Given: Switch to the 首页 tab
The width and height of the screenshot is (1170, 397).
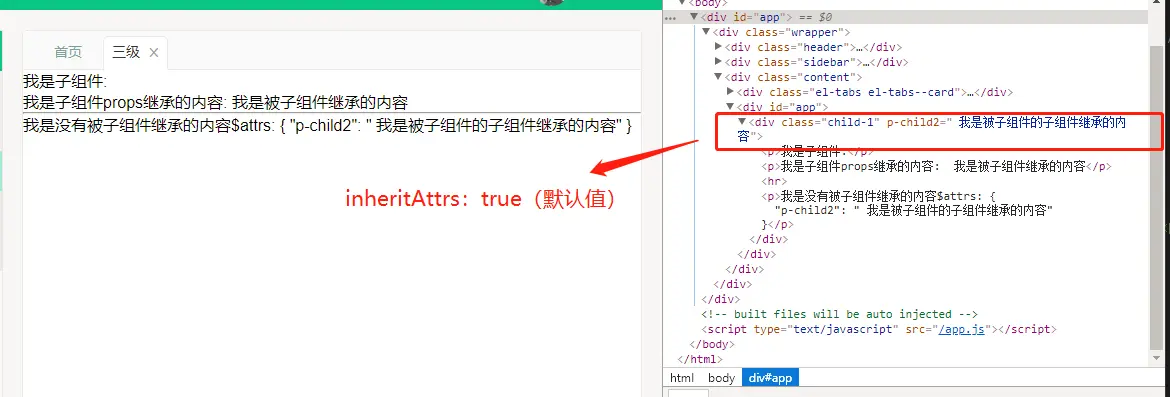Looking at the screenshot, I should (x=68, y=52).
